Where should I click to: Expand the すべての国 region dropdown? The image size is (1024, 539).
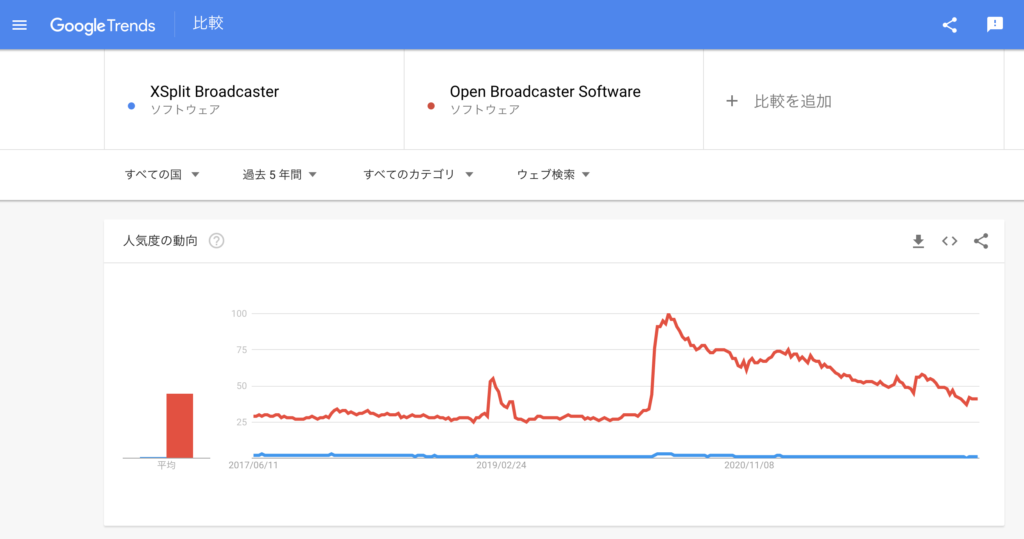click(x=162, y=174)
